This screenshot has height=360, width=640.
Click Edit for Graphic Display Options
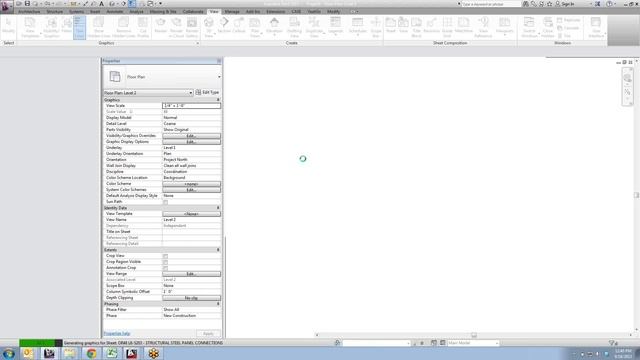tap(191, 142)
